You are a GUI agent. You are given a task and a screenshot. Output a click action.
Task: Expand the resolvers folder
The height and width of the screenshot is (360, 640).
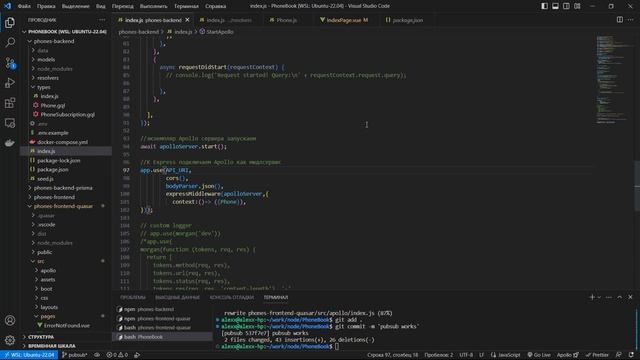click(x=48, y=78)
